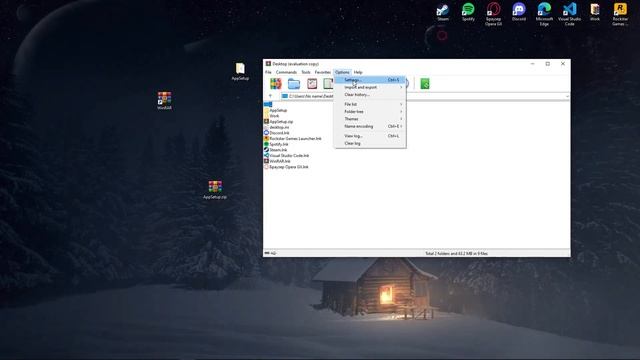Open the Visual Studio Code desktop shortcut
This screenshot has width=640, height=360.
tap(569, 14)
